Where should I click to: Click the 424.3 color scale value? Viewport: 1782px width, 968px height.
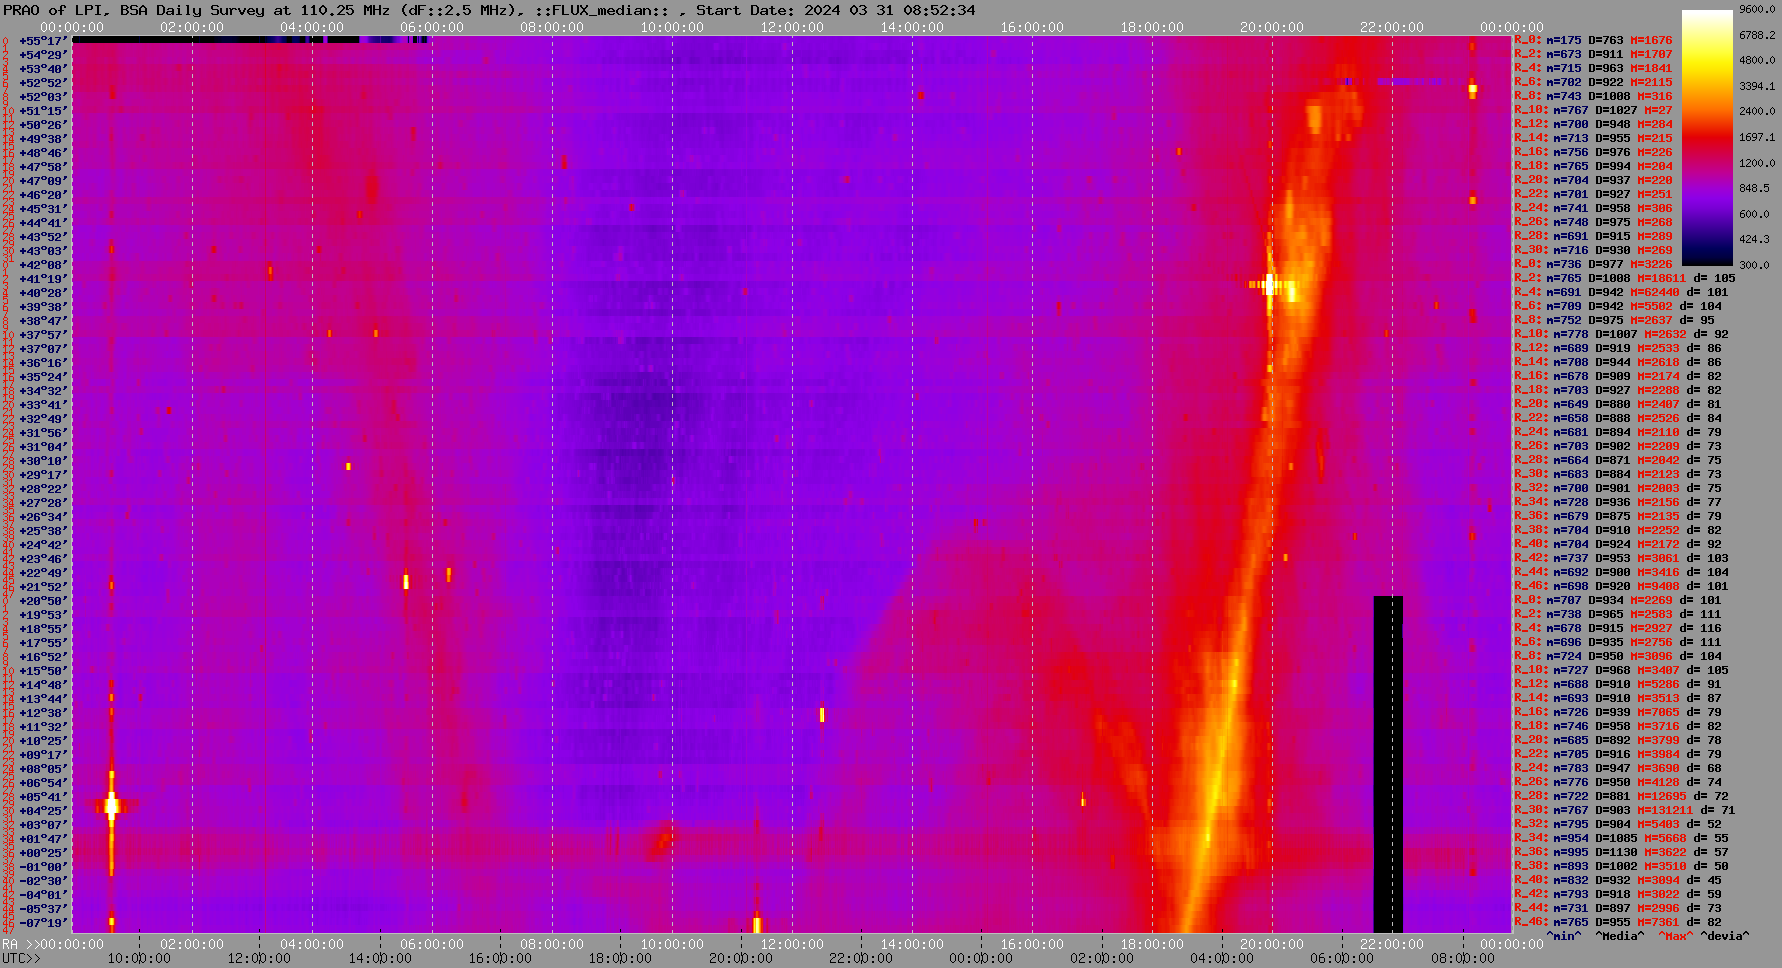click(1754, 239)
